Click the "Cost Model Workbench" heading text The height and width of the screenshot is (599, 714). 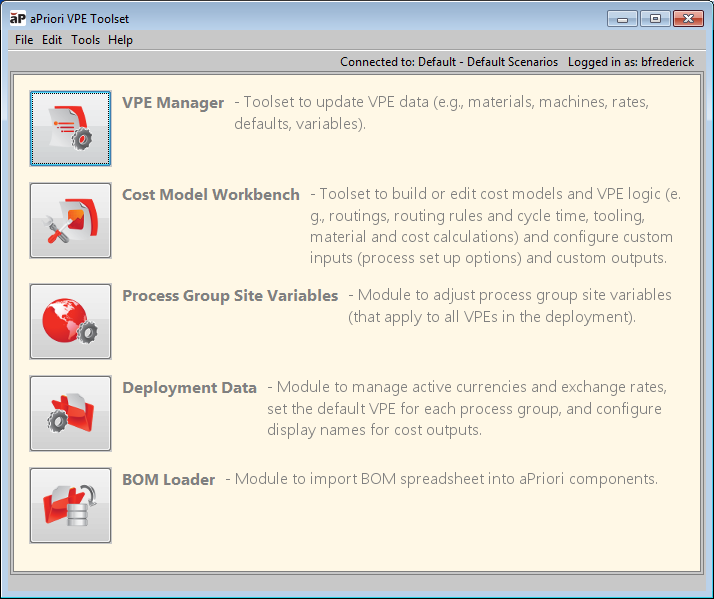210,195
